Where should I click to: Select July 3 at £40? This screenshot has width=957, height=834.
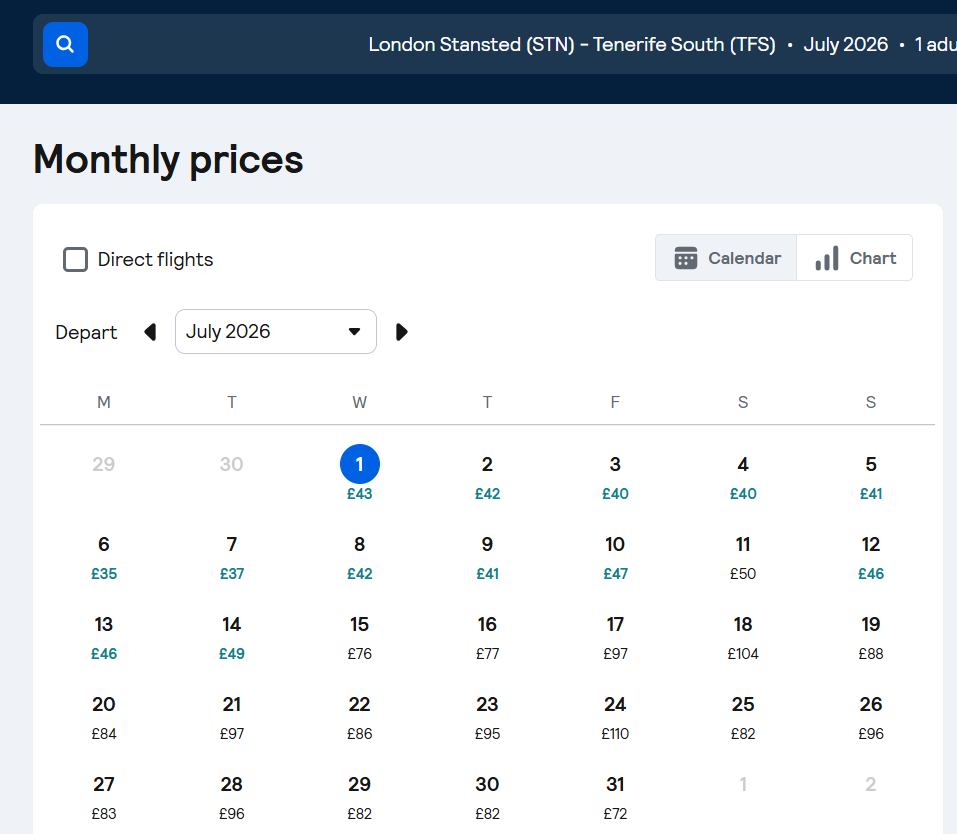click(x=615, y=476)
